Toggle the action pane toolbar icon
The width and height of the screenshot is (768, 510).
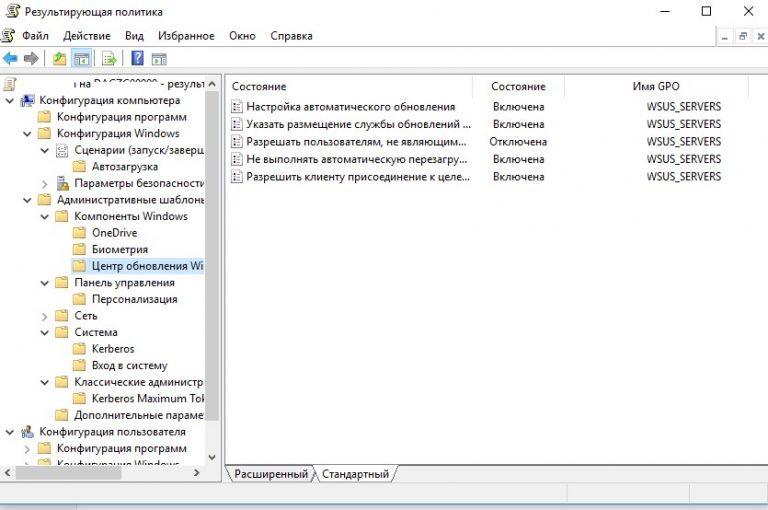tap(159, 58)
